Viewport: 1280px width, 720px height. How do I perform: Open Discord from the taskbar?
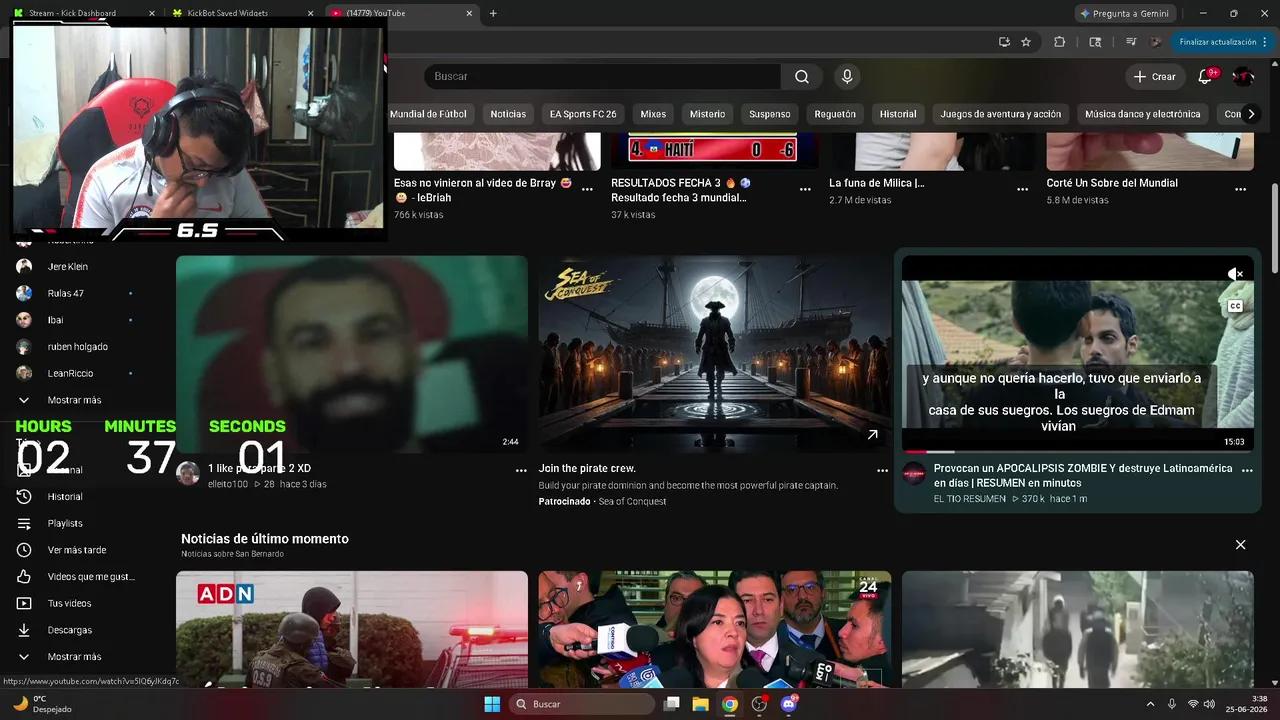click(789, 704)
